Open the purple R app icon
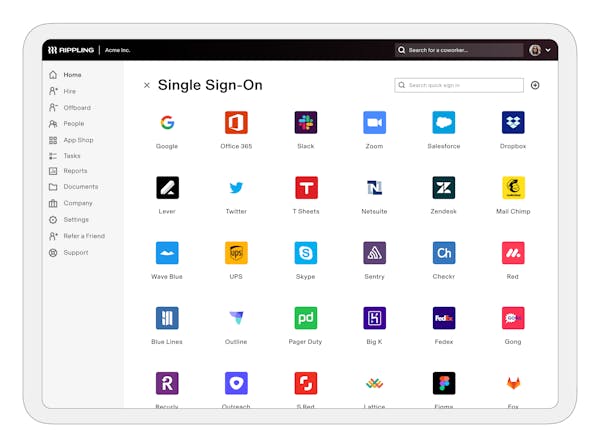This screenshot has width=600, height=447. 167,383
